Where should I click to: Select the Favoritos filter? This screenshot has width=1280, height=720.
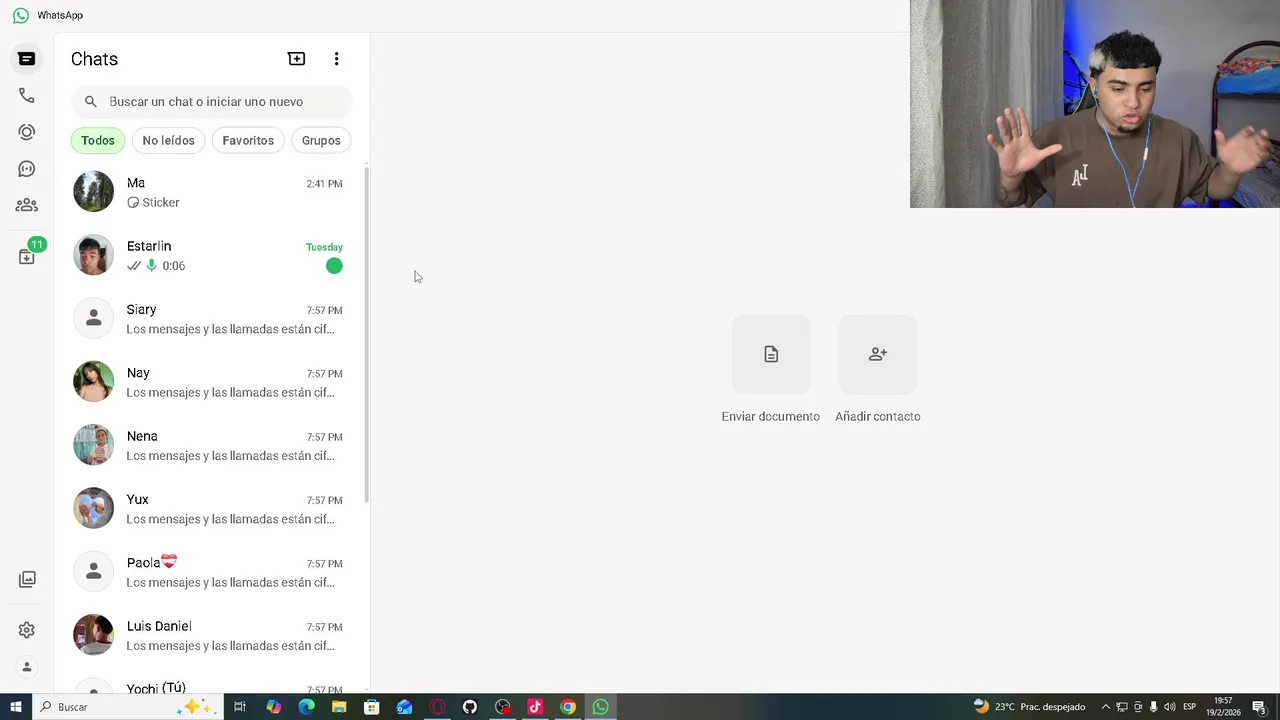(x=248, y=141)
